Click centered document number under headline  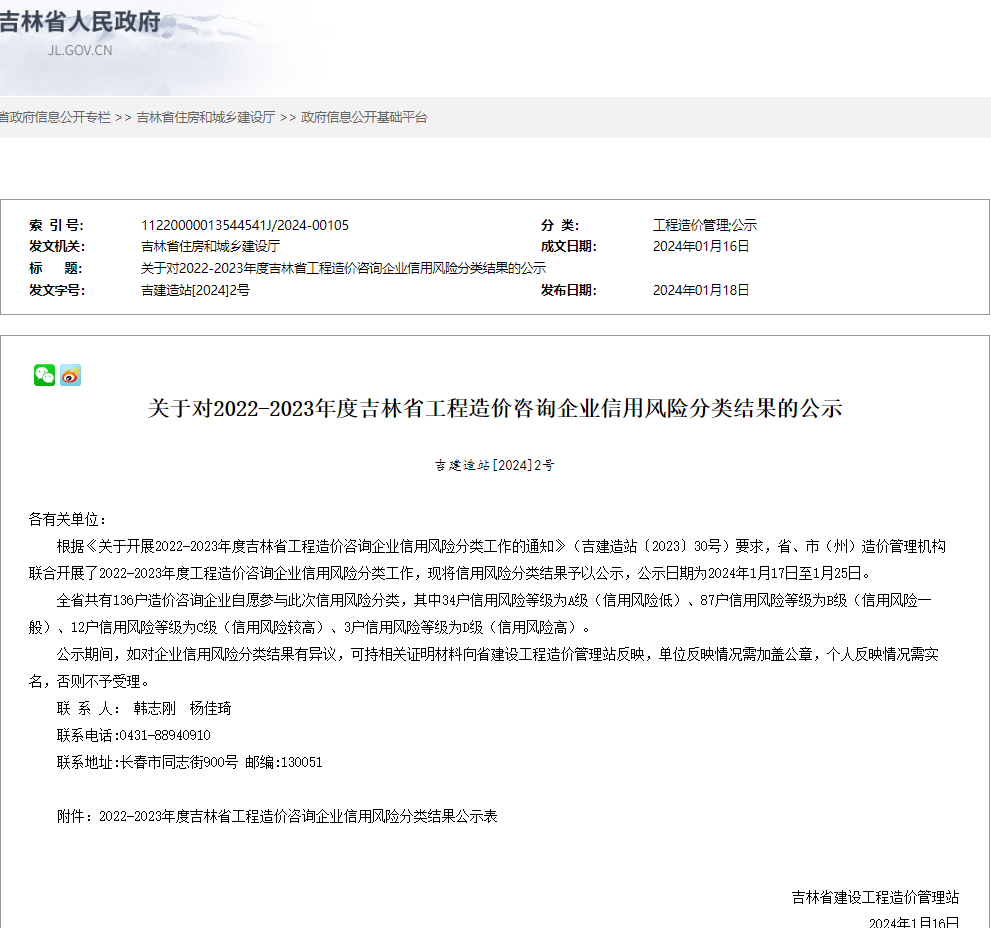pos(495,465)
